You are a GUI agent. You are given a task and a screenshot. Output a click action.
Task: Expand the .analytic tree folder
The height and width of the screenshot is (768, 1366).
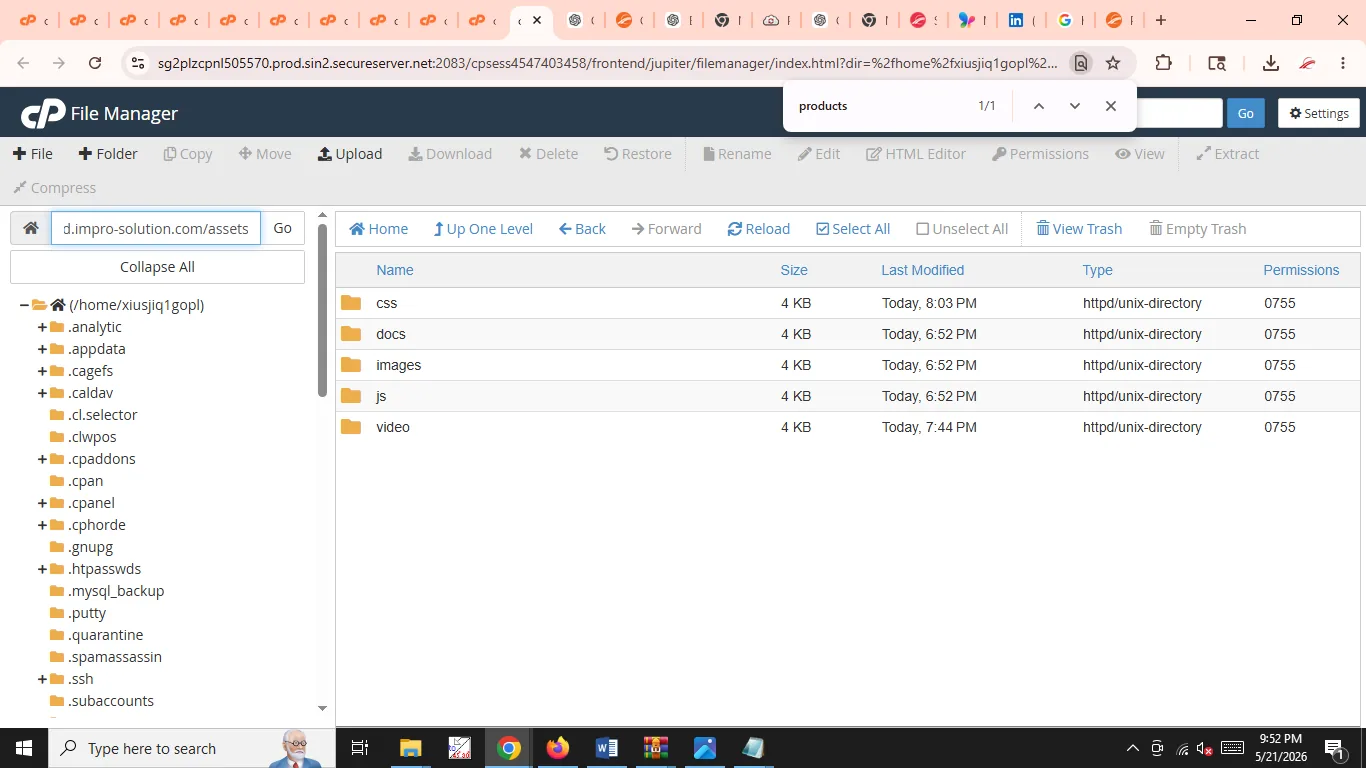point(42,327)
